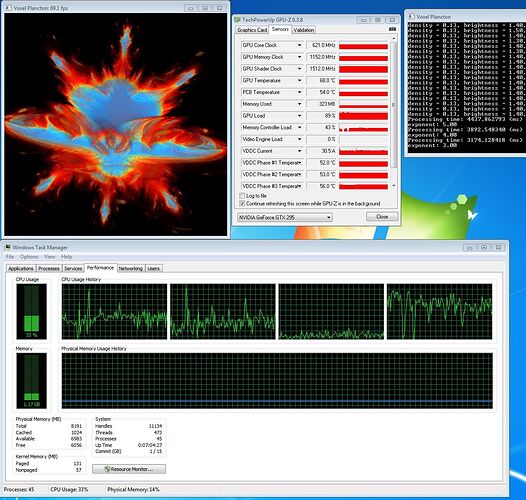Maximize the GPU-Z window
Screen dimensions: 526x500
point(378,20)
